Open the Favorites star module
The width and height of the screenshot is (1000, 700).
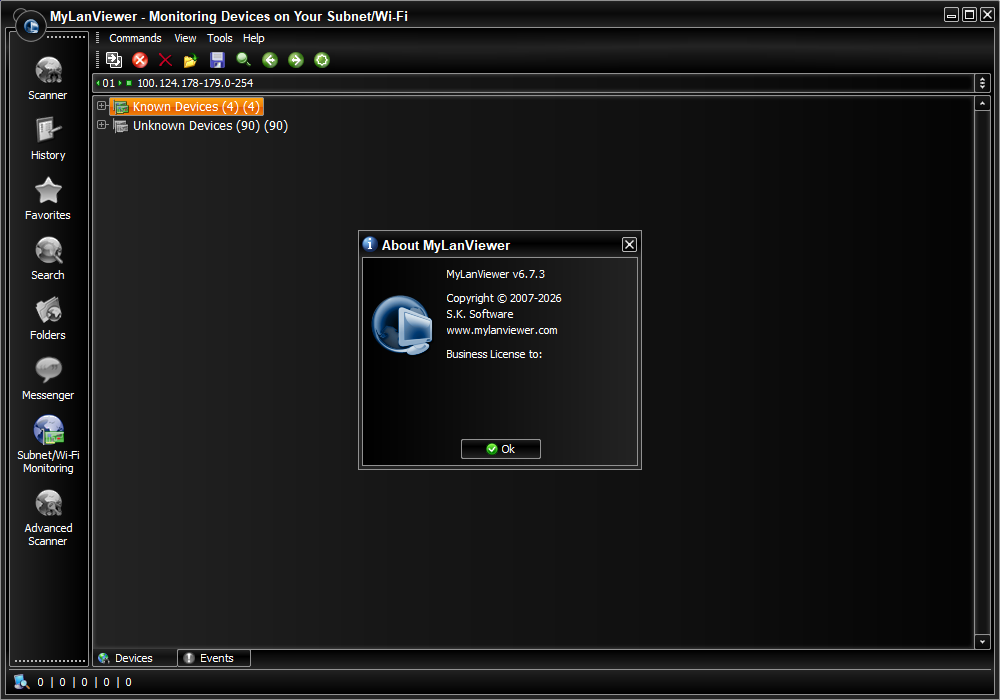pyautogui.click(x=48, y=198)
